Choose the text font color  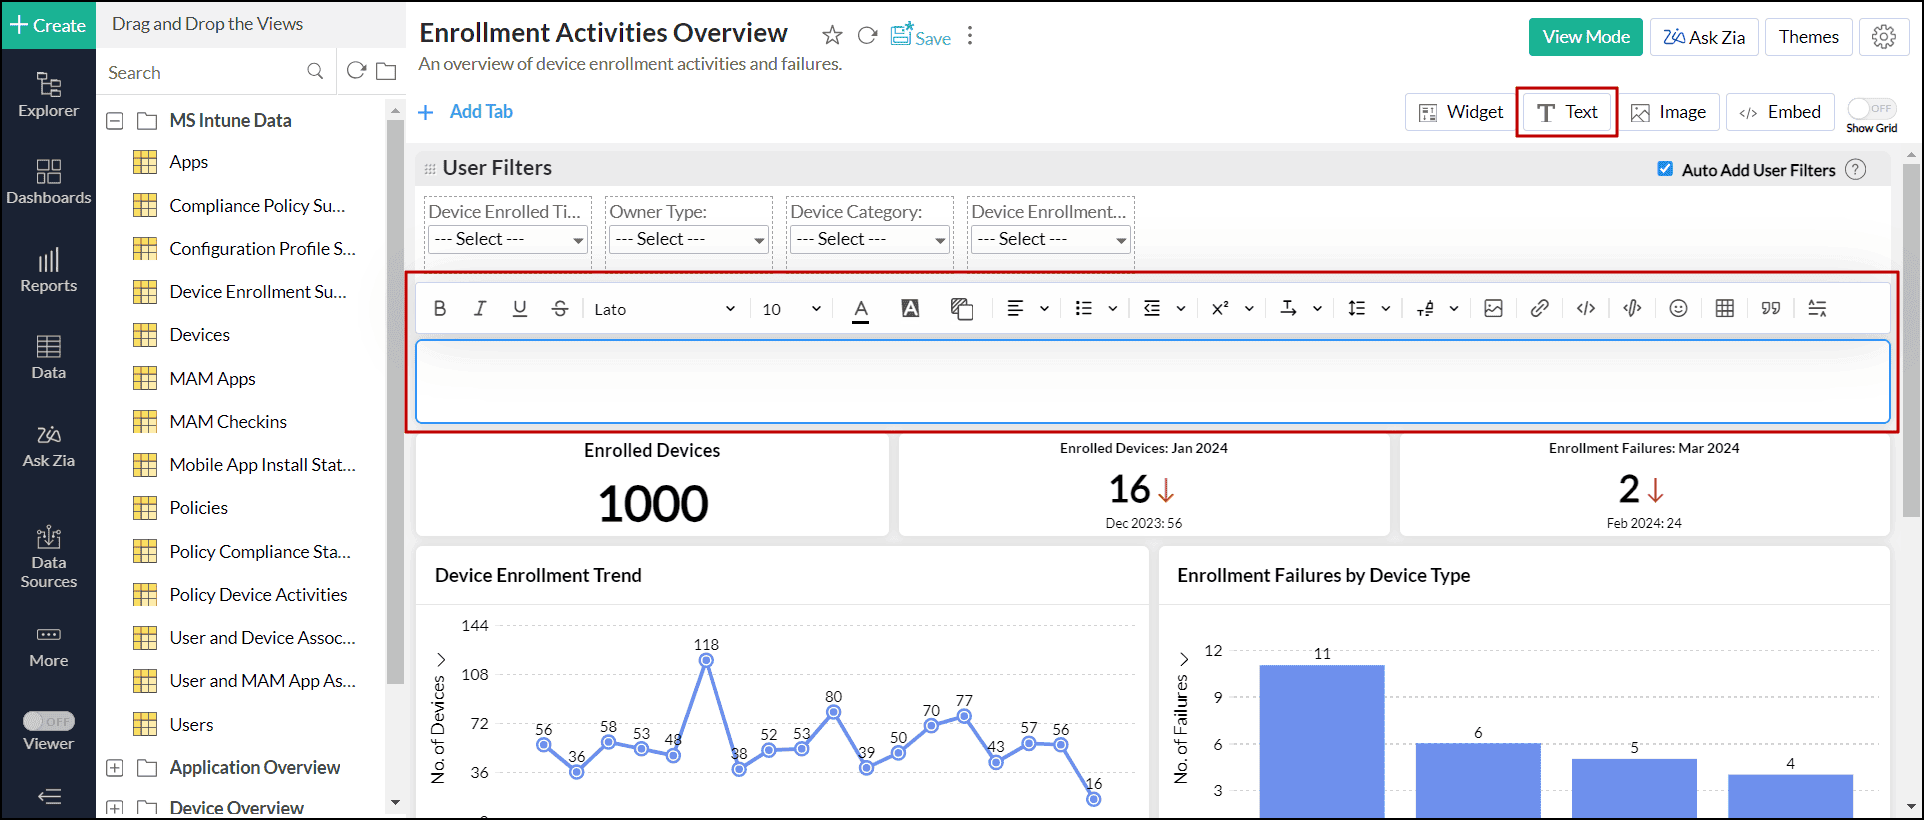861,309
